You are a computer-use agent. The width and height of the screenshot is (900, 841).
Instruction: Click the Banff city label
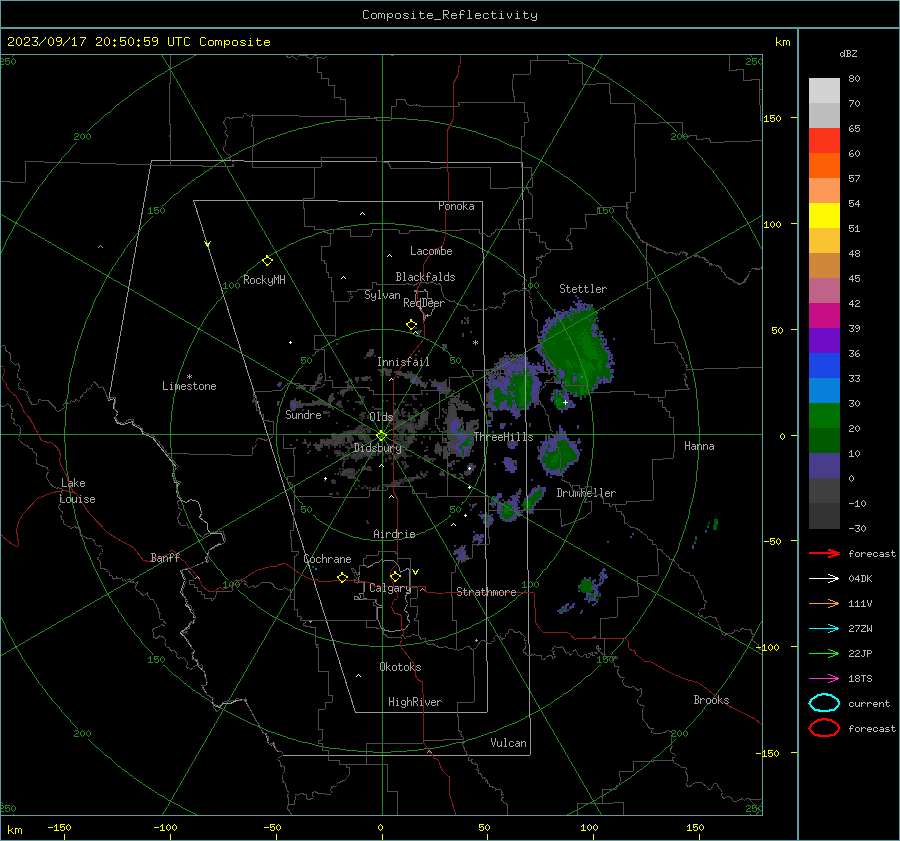(x=165, y=557)
